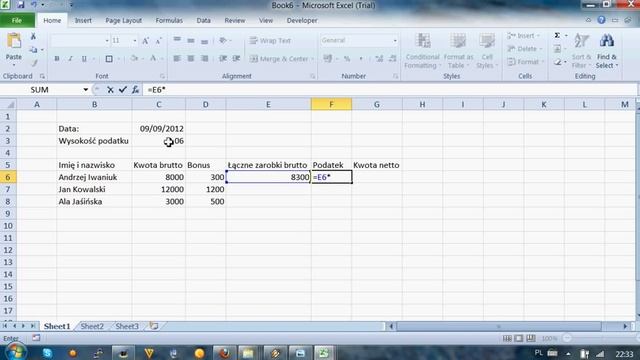This screenshot has height=360, width=640.
Task: Click the Format Painter brush icon
Action: pos(33,62)
